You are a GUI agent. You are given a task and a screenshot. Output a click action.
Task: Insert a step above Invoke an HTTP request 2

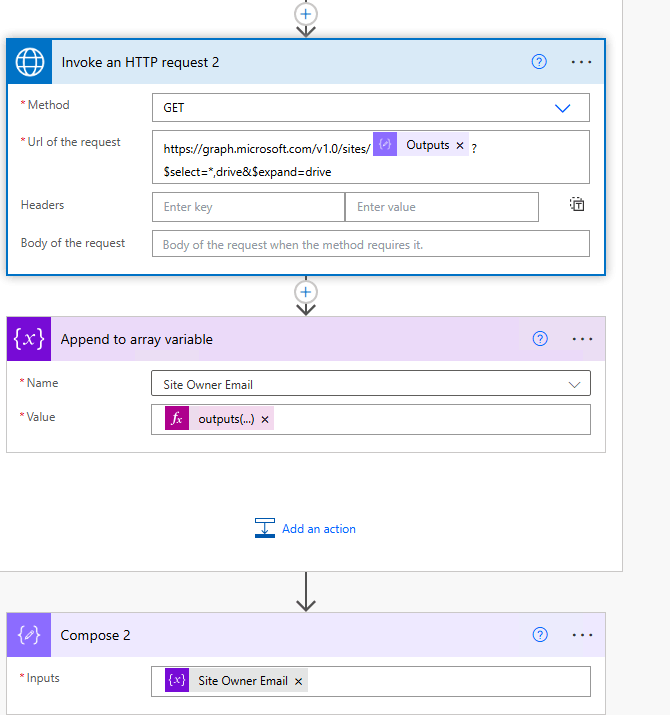[306, 14]
